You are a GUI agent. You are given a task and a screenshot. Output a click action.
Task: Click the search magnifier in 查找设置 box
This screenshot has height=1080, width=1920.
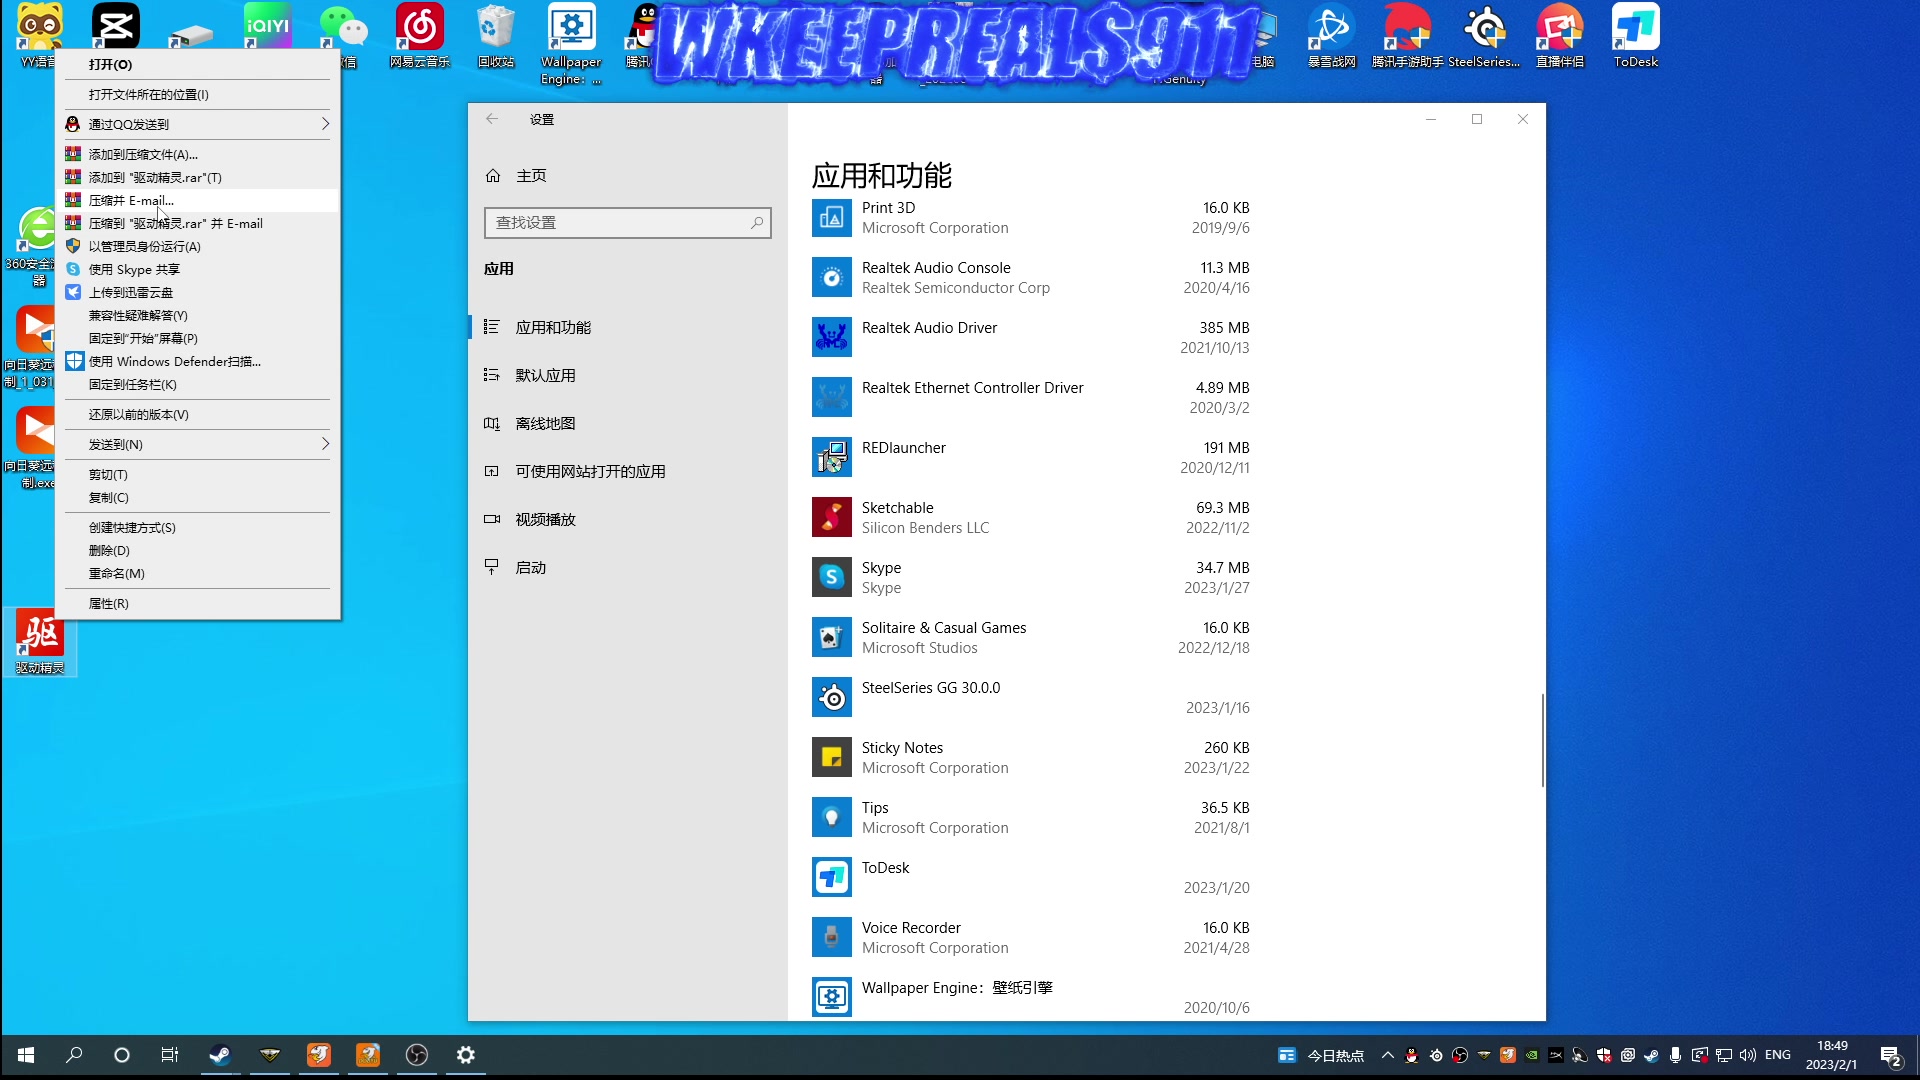[x=757, y=223]
